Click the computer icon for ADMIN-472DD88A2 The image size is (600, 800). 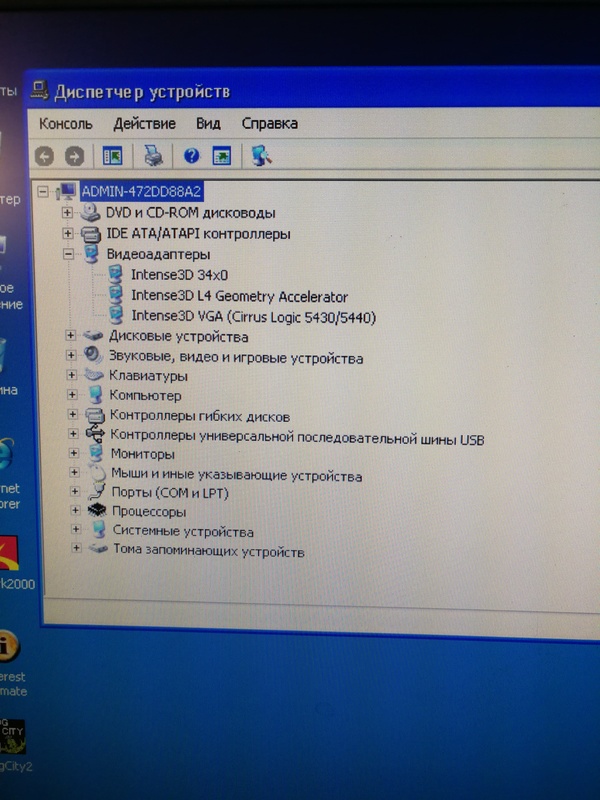(x=66, y=192)
